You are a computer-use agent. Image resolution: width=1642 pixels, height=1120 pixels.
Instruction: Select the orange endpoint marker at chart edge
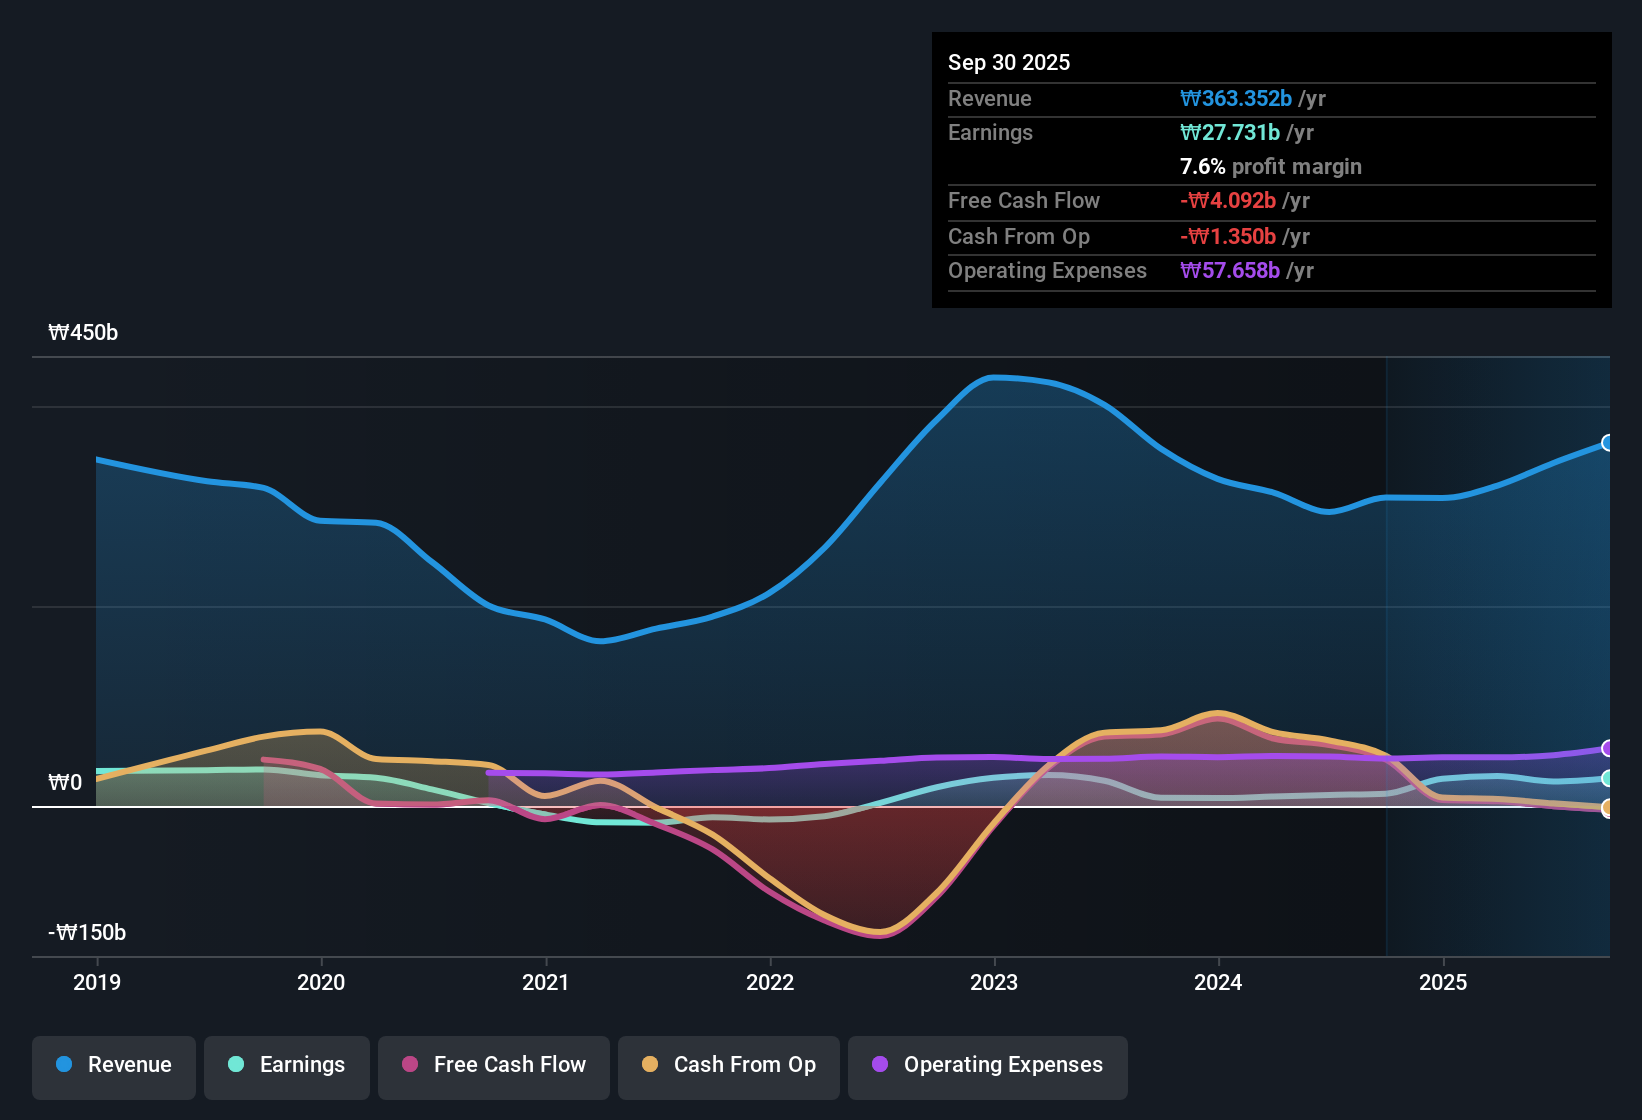pos(1608,808)
